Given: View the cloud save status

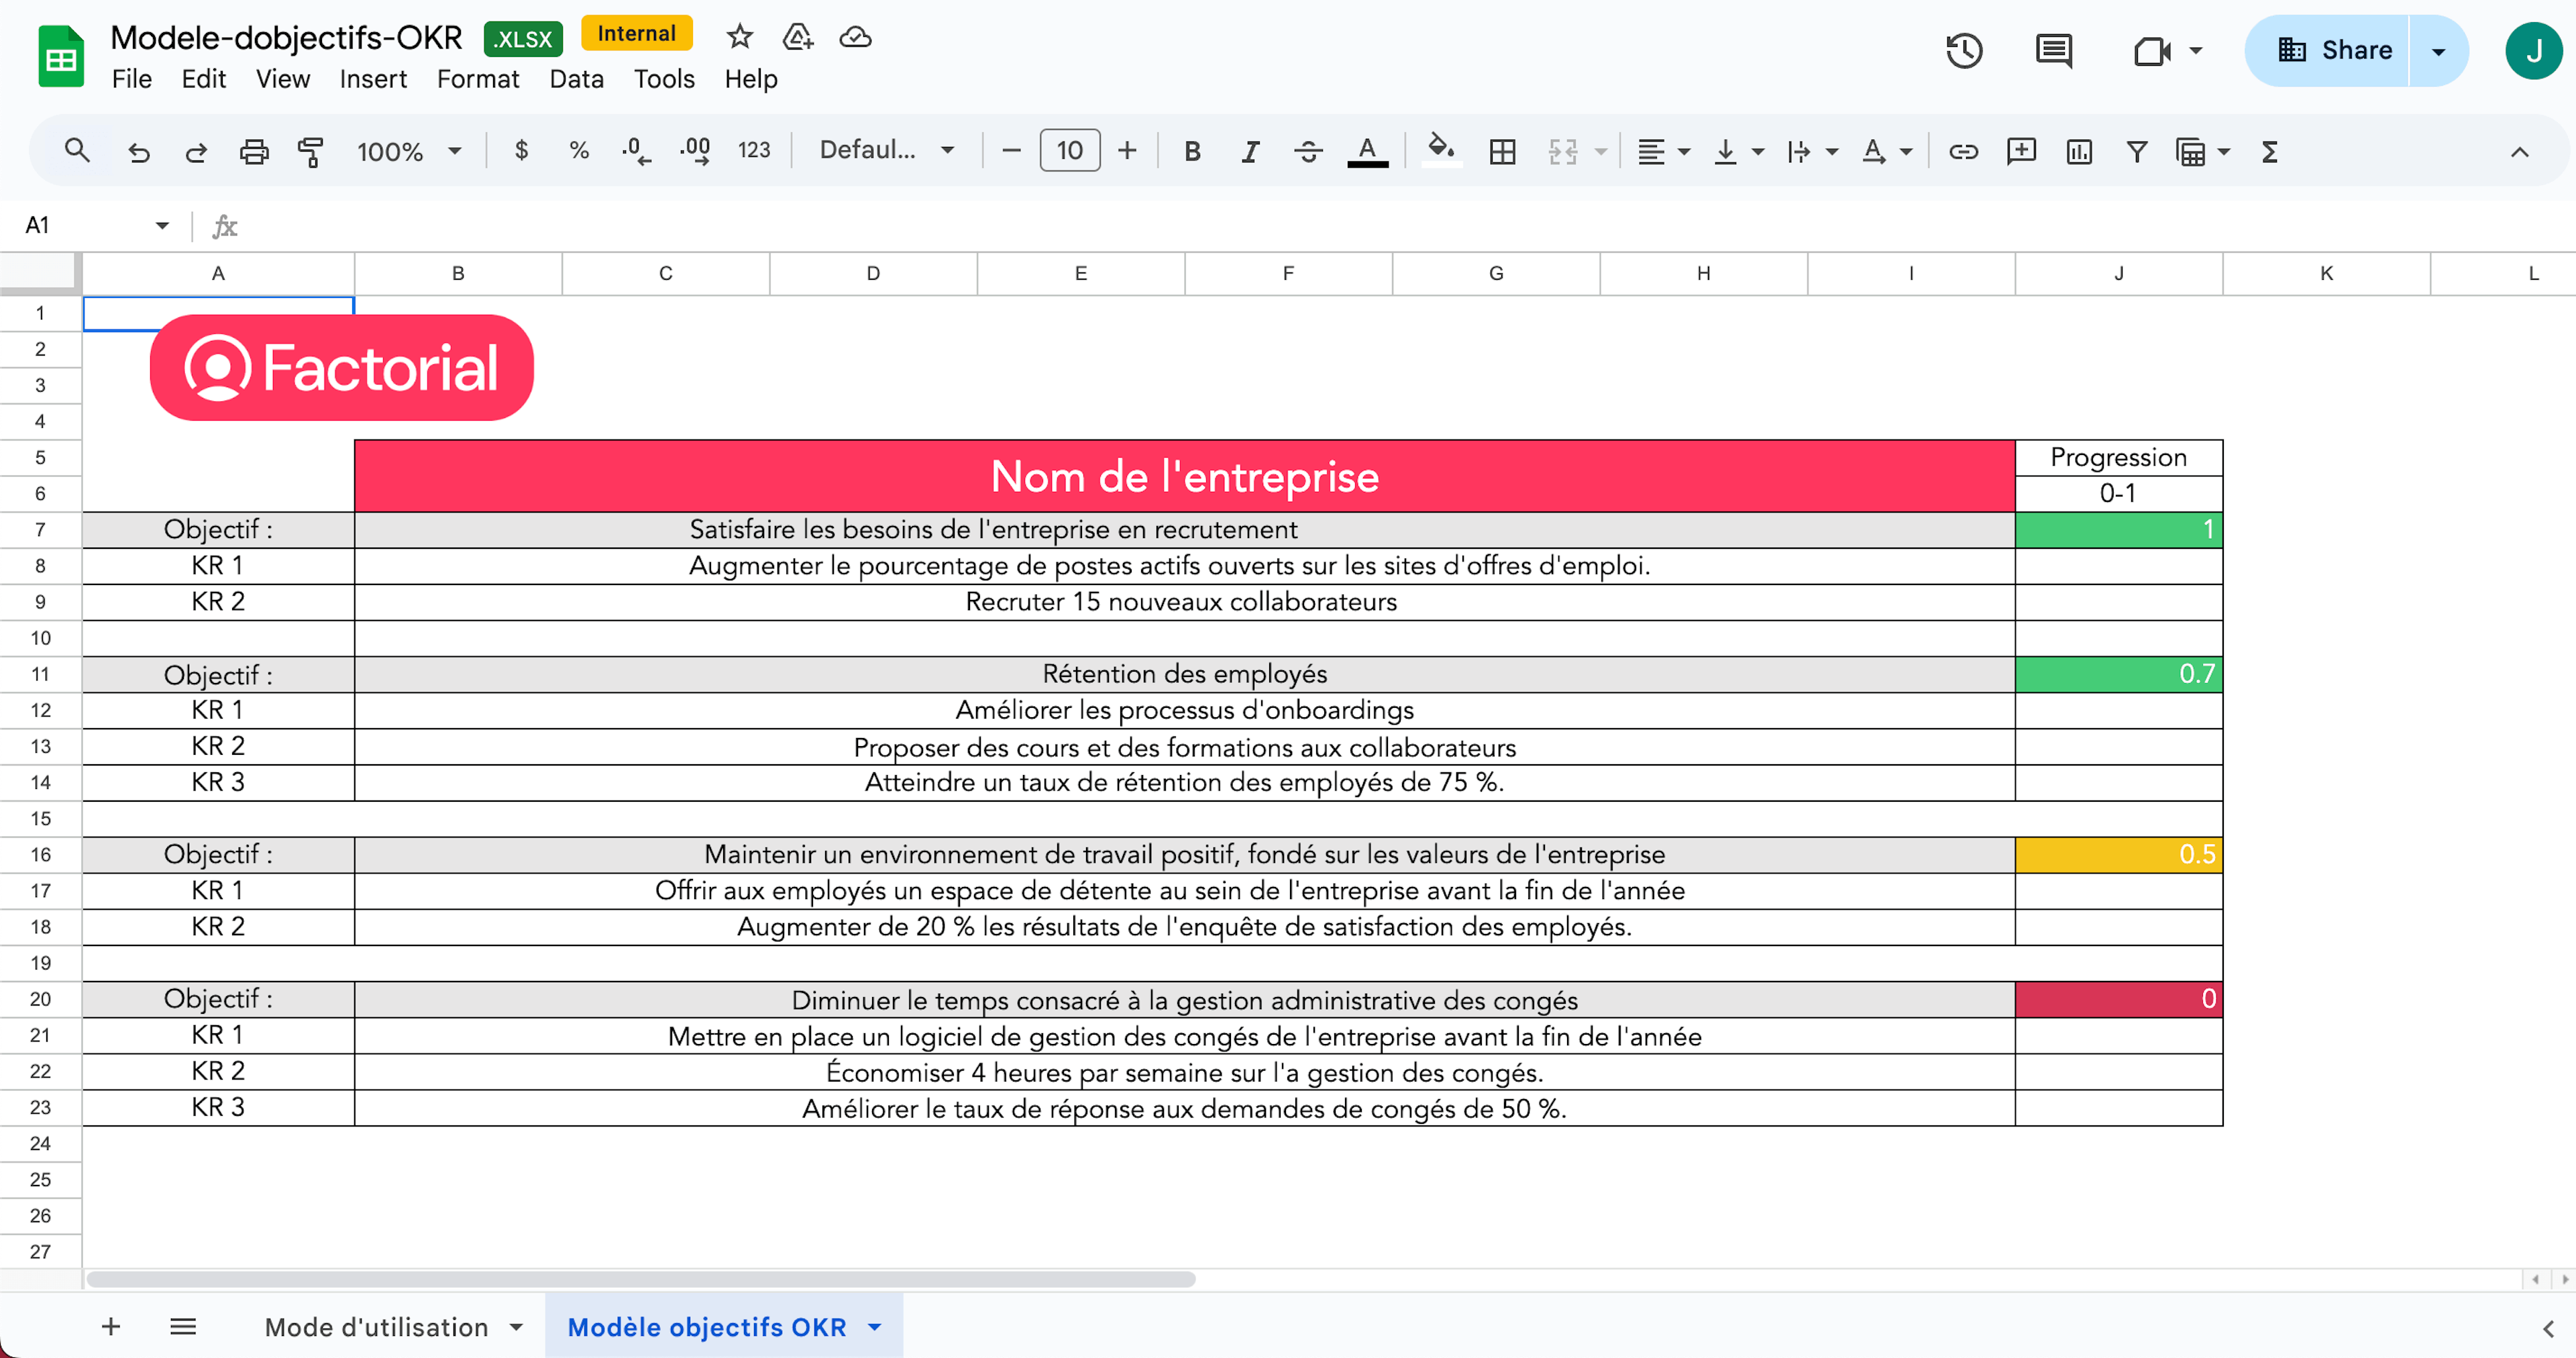Looking at the screenshot, I should pos(855,37).
